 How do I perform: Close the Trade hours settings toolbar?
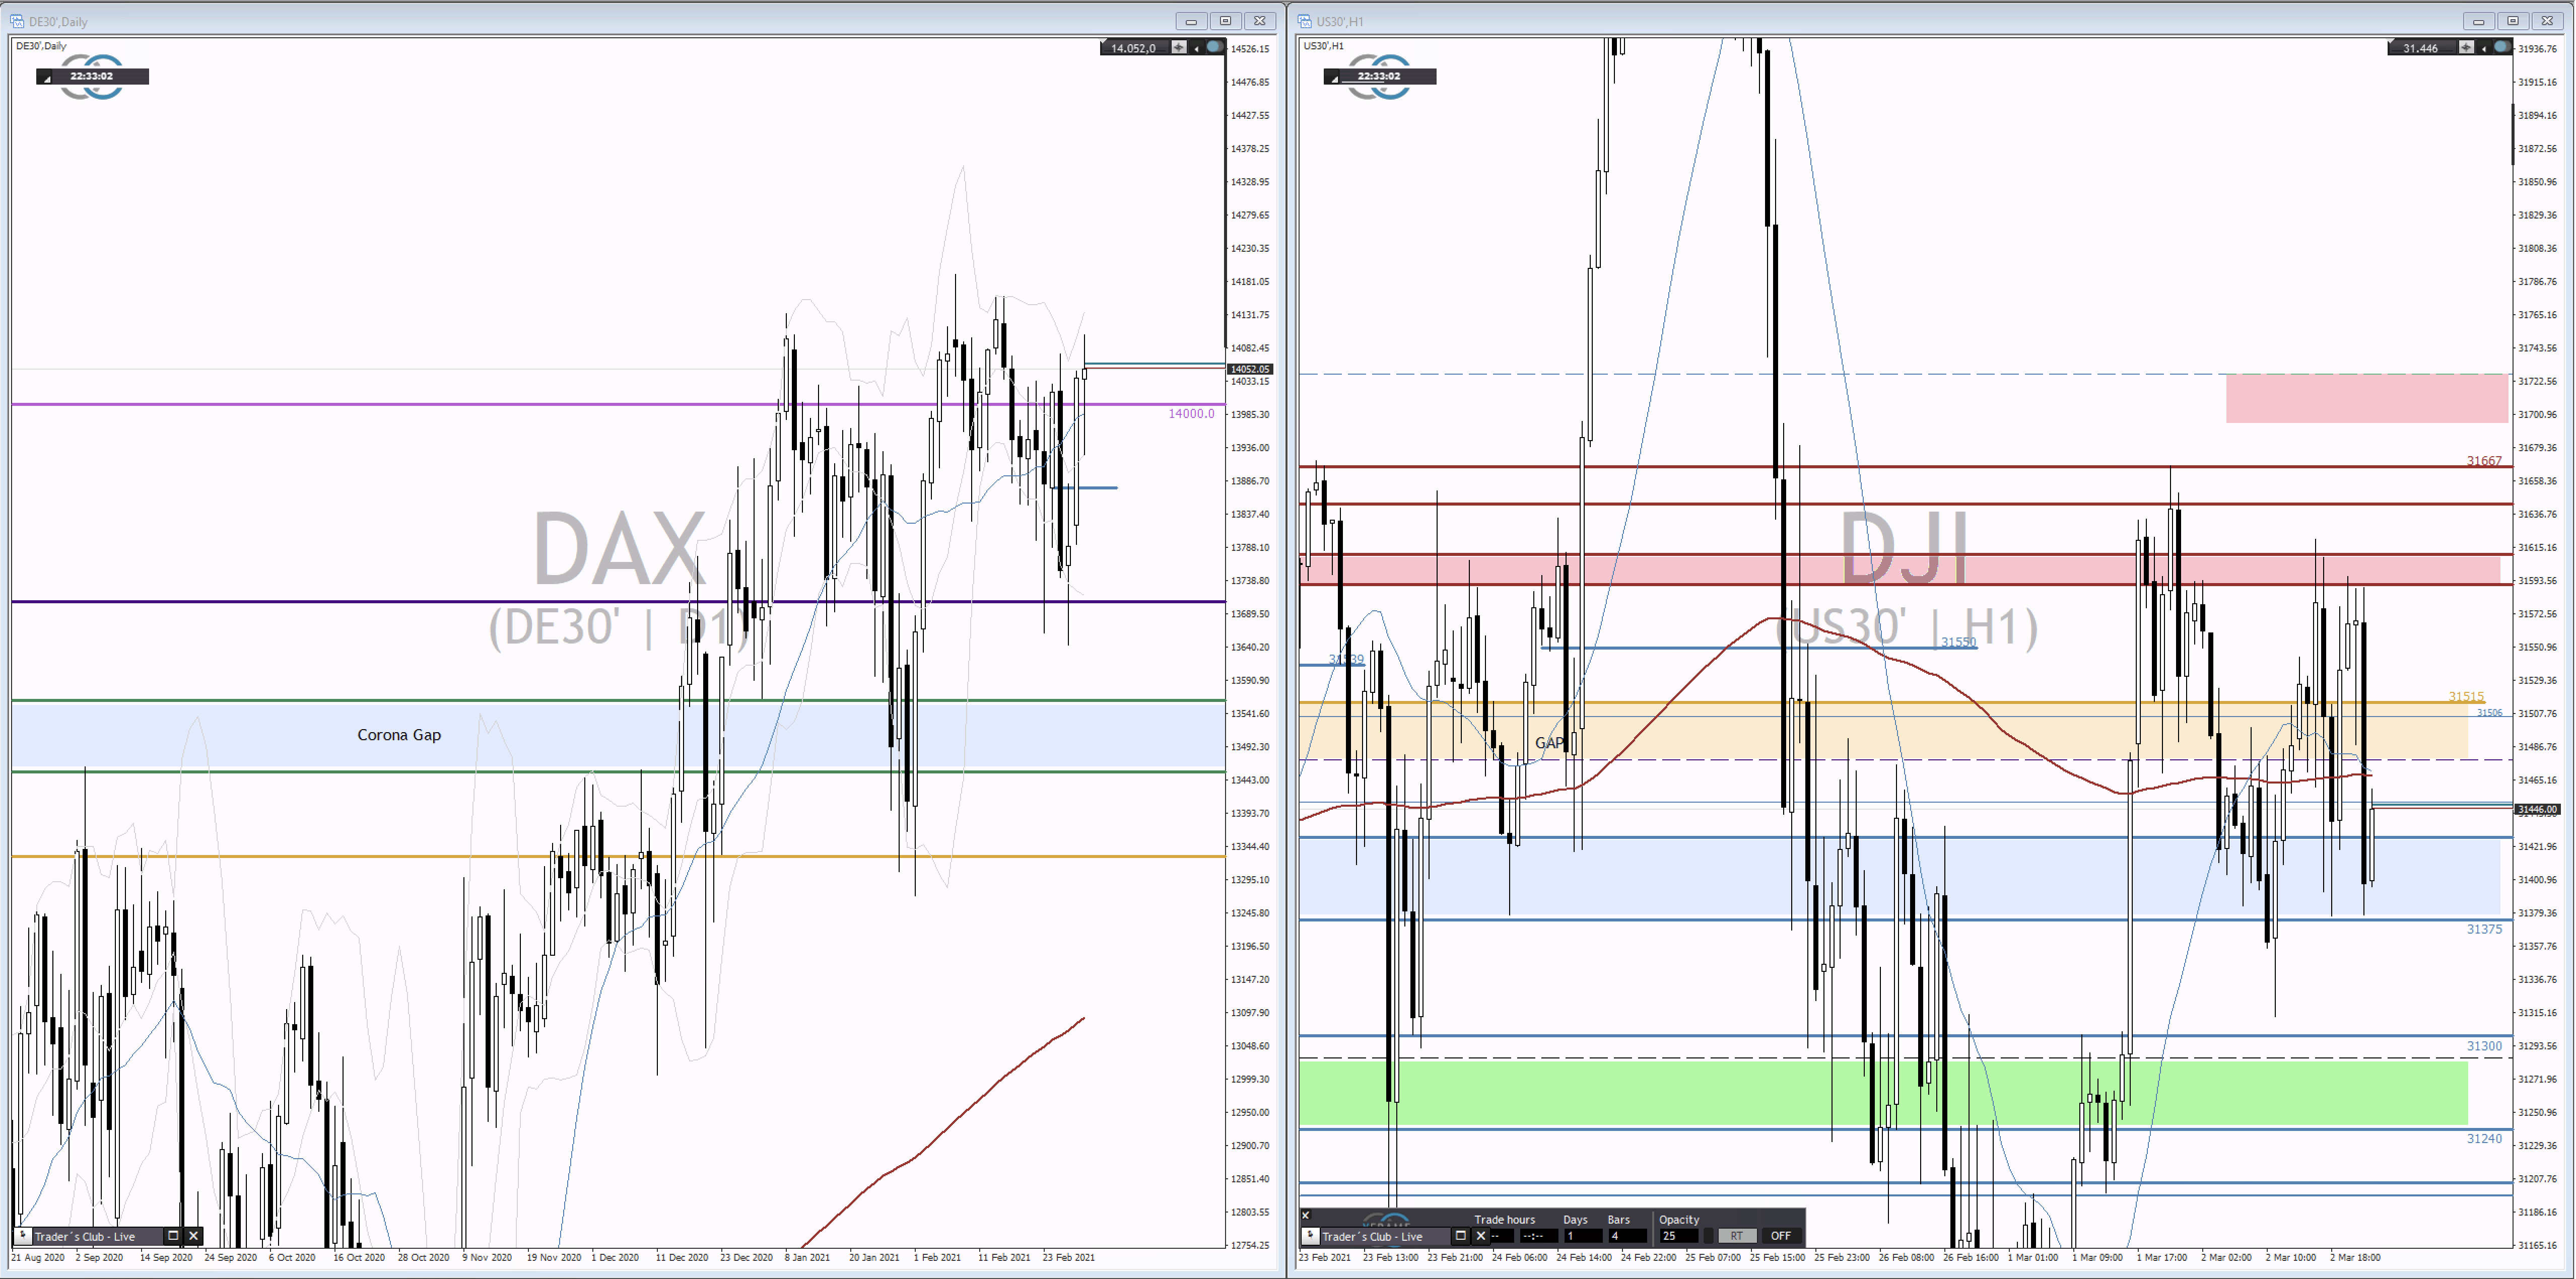[x=1306, y=1215]
